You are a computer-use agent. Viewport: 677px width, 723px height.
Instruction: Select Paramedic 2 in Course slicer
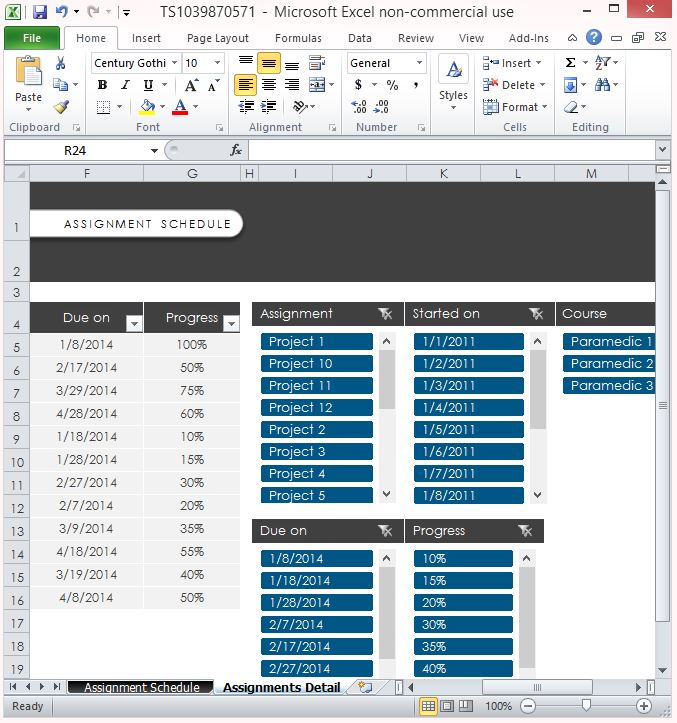coord(610,364)
